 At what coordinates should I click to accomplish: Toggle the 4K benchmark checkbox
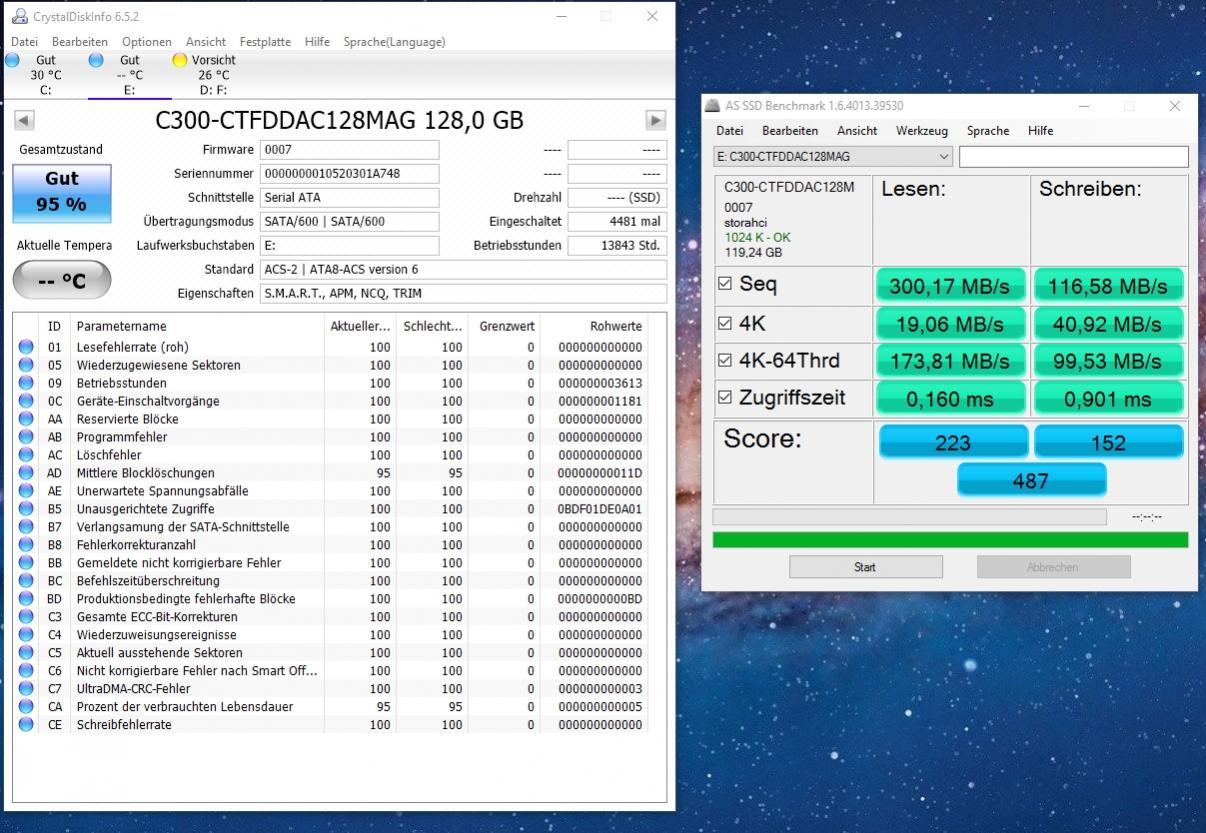(726, 323)
